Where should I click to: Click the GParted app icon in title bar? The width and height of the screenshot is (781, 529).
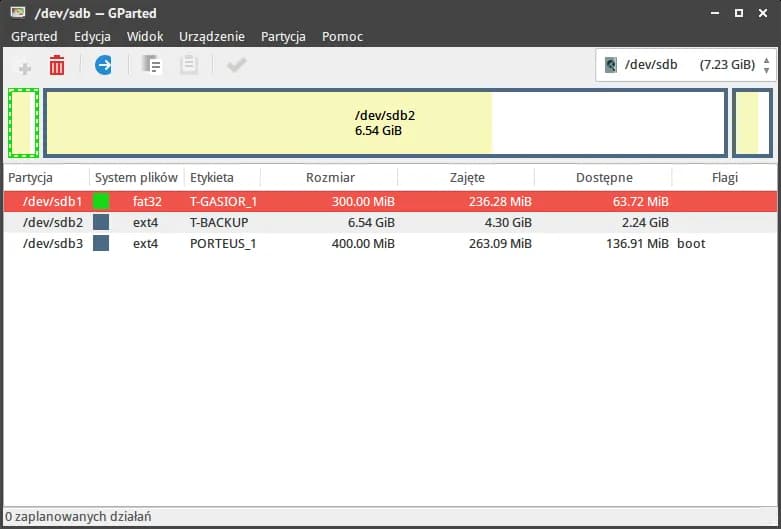pos(16,13)
